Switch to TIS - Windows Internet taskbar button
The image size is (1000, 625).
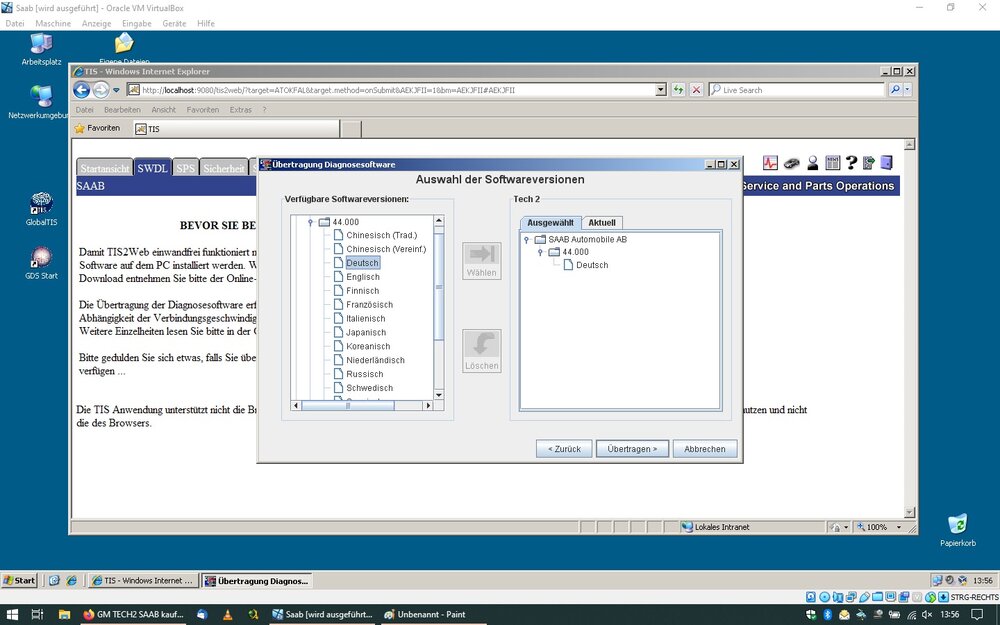(x=143, y=580)
